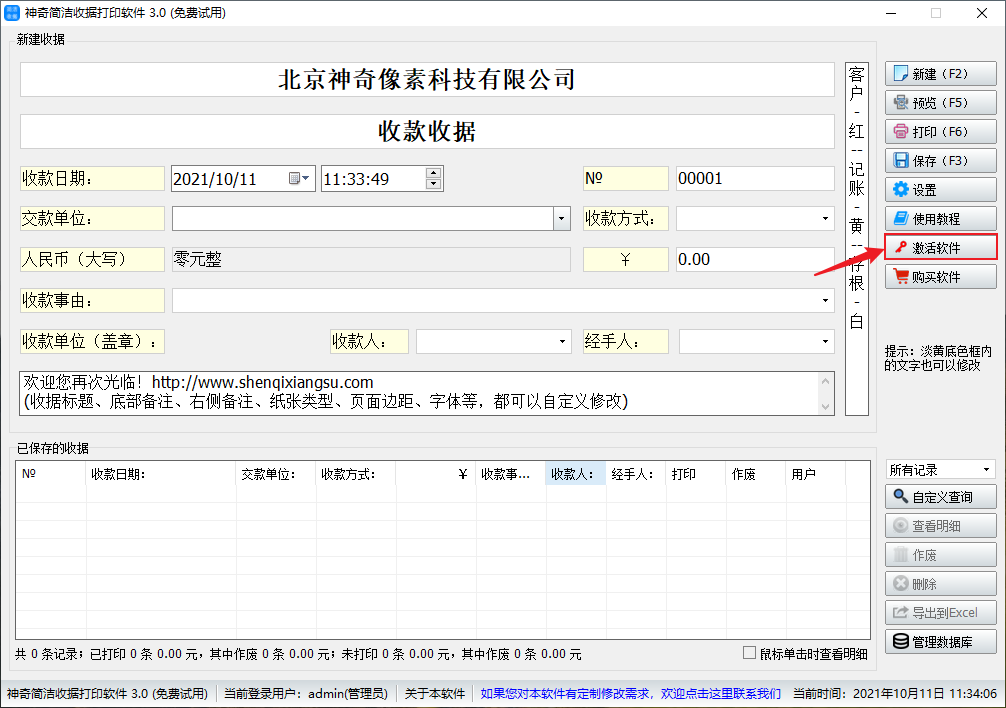Enable 鼠标单击时查看明细 checkbox
This screenshot has height=708, width=1006.
(749, 653)
